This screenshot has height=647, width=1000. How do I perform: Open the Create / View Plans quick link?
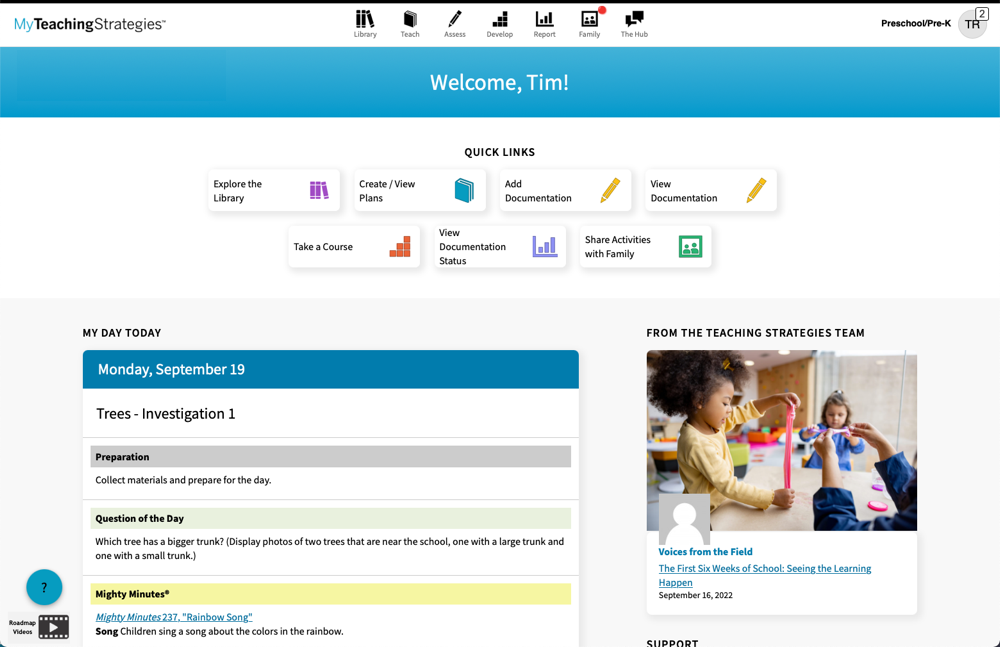click(x=420, y=191)
